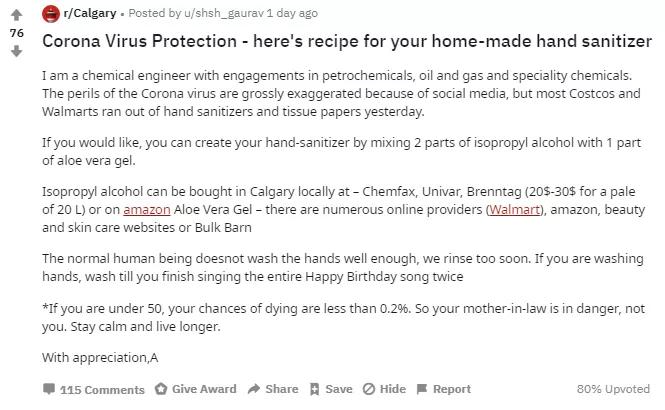Click the Give Award badge icon
Screen dimensions: 665x410
tap(161, 389)
